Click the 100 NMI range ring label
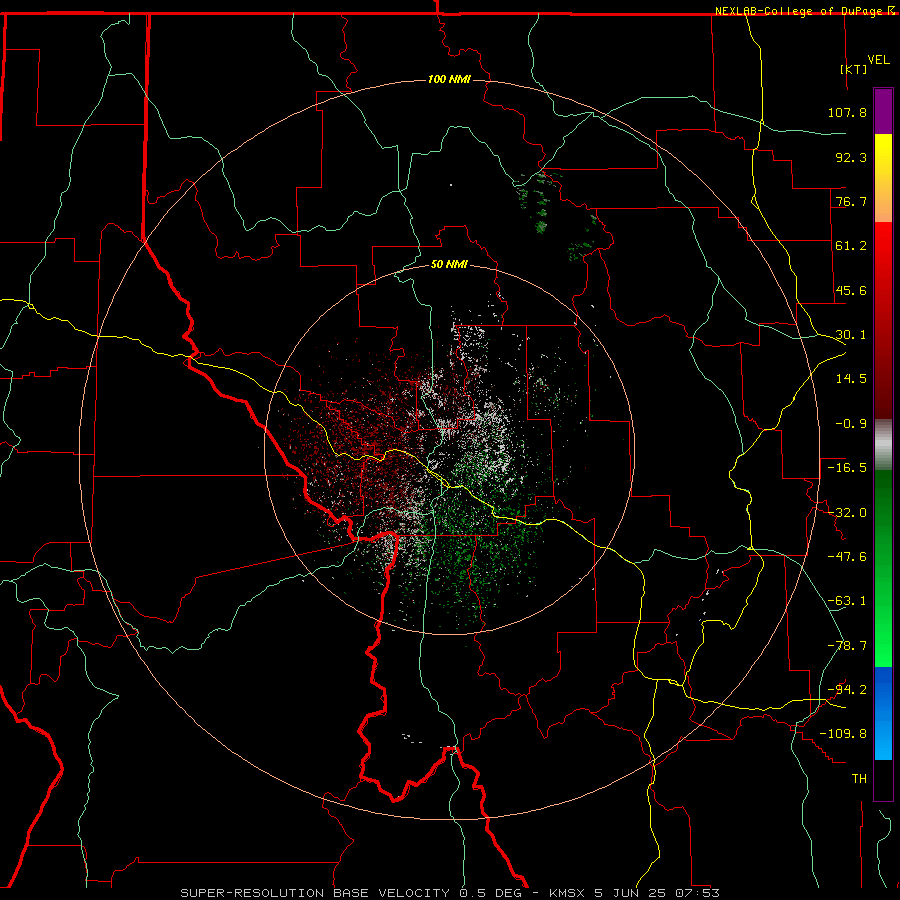Viewport: 900px width, 900px height. tap(449, 79)
